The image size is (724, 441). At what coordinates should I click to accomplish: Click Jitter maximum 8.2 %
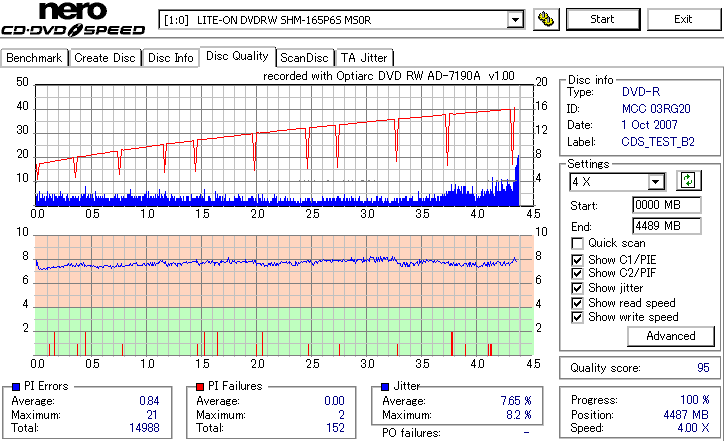coord(519,415)
